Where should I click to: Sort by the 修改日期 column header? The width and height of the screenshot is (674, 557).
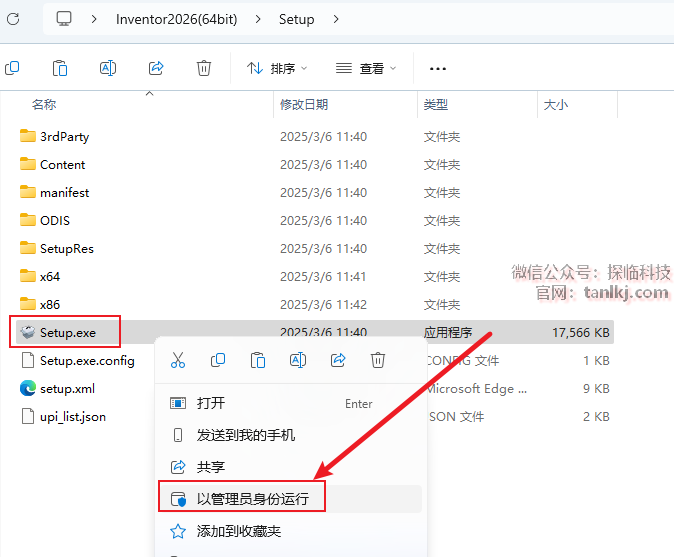click(304, 104)
